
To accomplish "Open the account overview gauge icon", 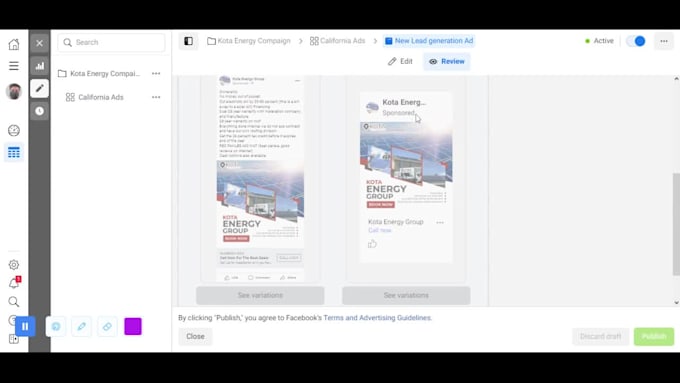I will [14, 131].
